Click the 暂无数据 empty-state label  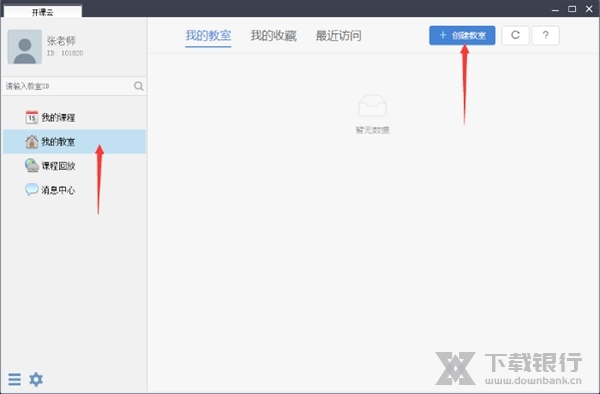point(372,130)
